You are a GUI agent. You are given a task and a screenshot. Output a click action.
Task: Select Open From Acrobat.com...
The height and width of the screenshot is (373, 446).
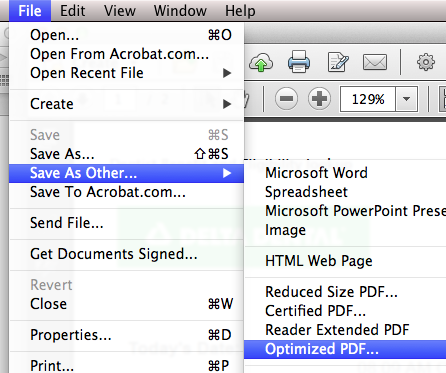(x=127, y=54)
